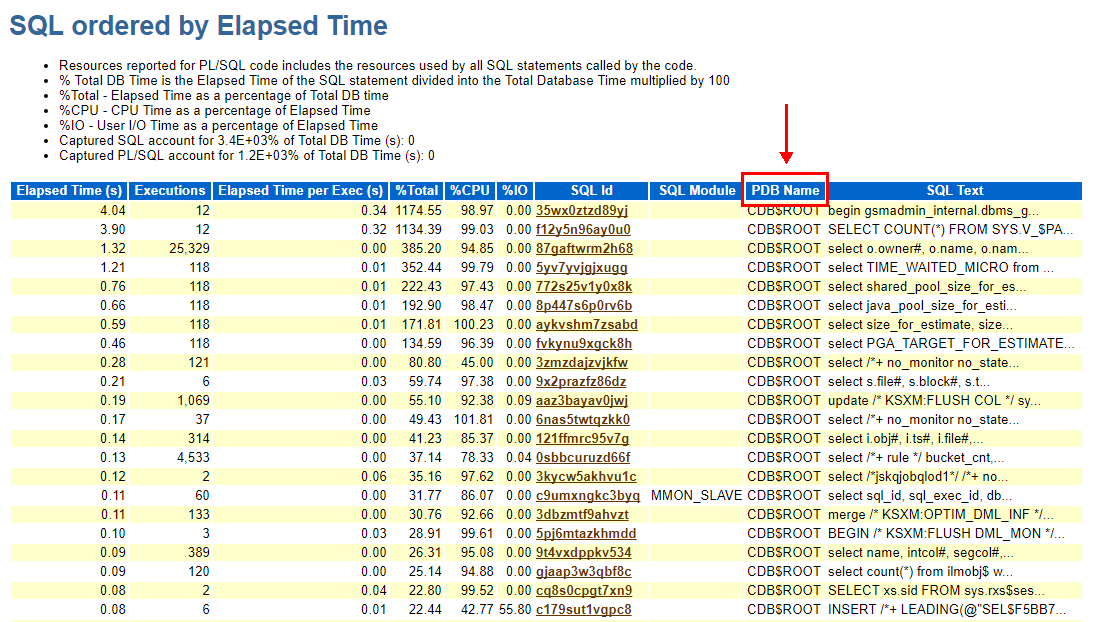Select SQL text begin gsmadmin_internal.dbms_g...
The width and height of the screenshot is (1119, 622).
tap(933, 210)
